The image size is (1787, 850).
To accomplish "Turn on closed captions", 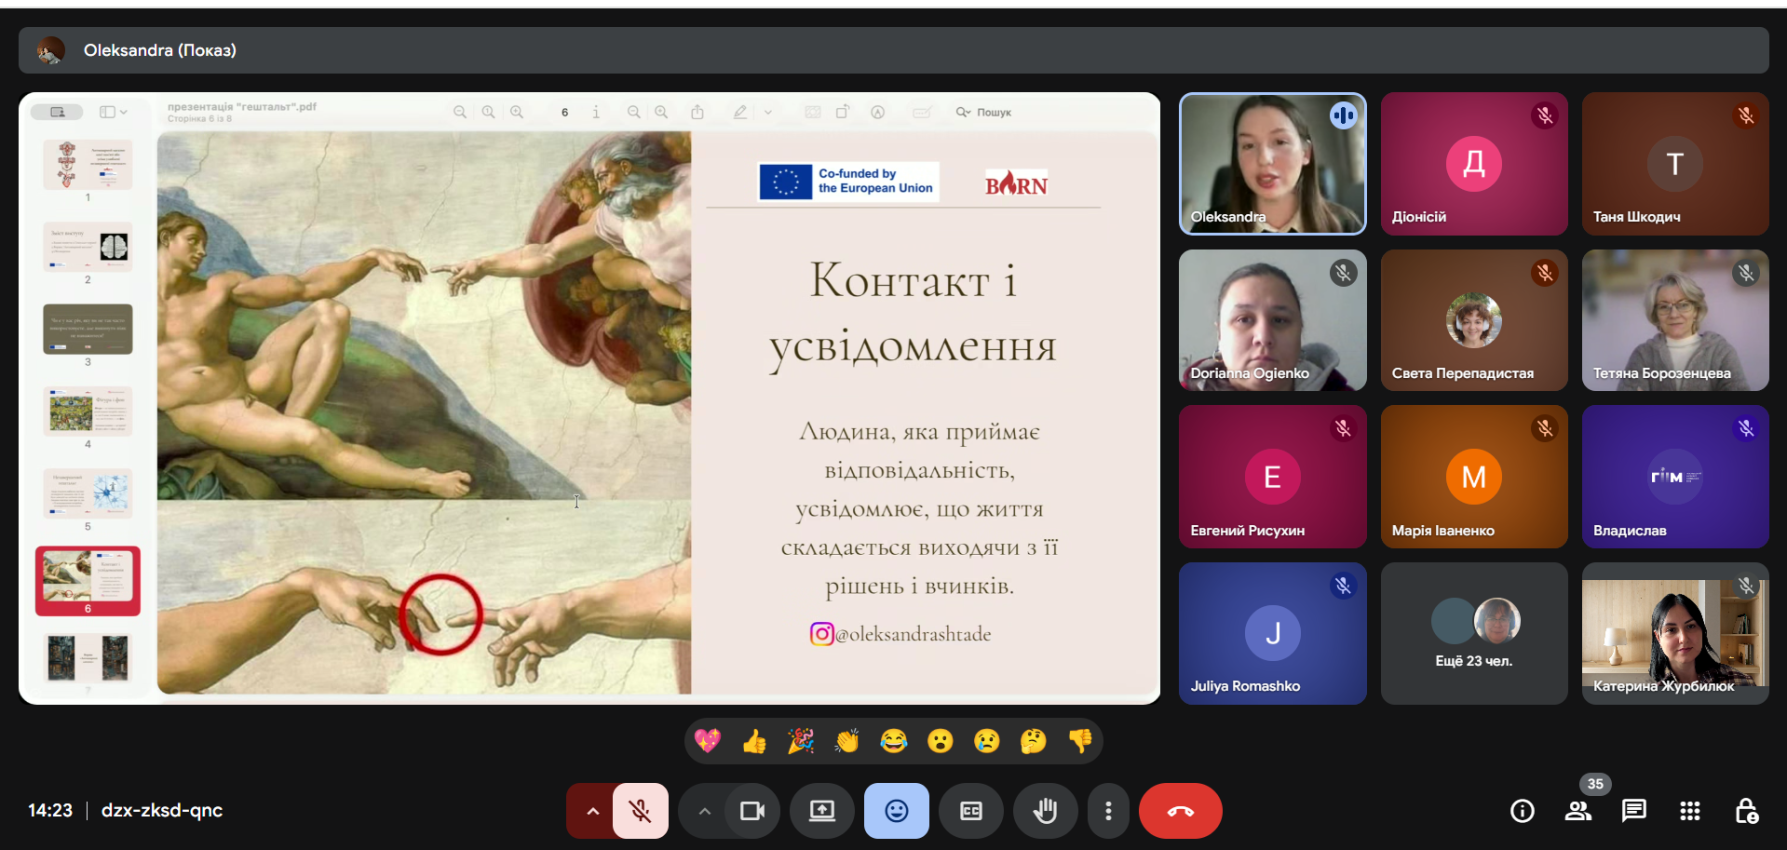I will [x=971, y=811].
